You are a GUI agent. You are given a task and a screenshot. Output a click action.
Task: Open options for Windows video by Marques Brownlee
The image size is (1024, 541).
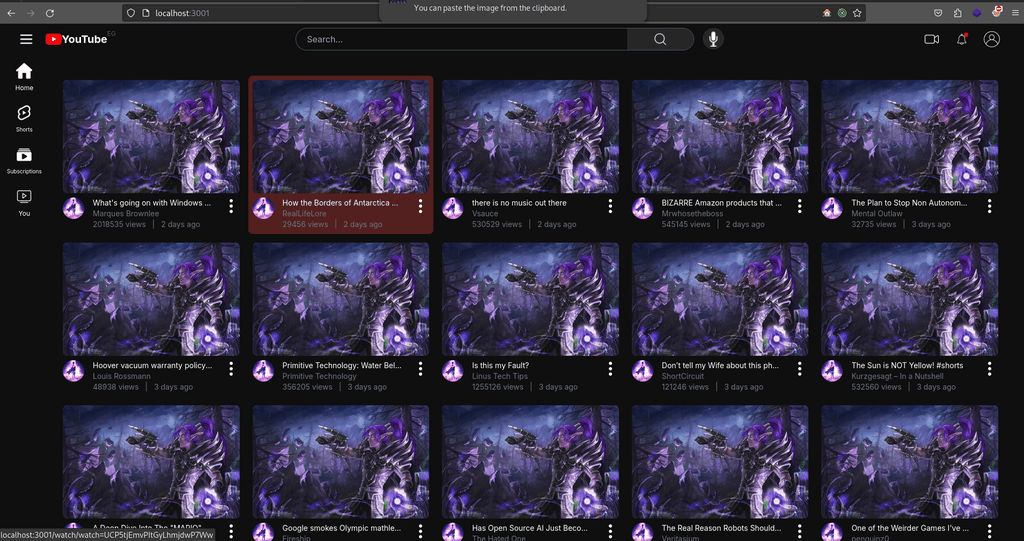pyautogui.click(x=231, y=206)
